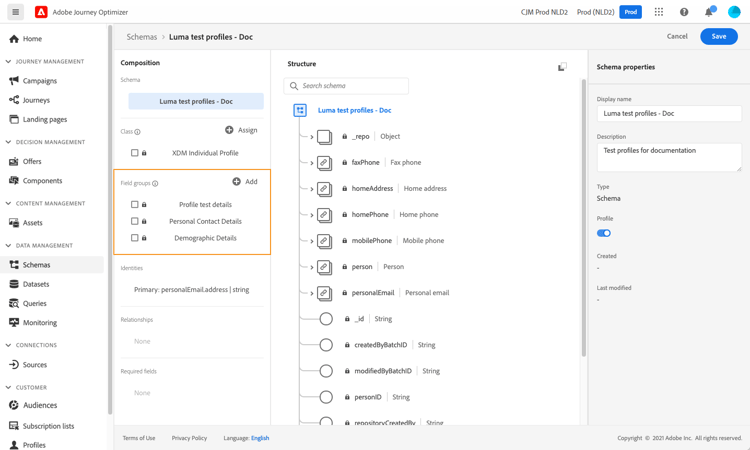Check the Profile test details checkbox

tap(135, 204)
